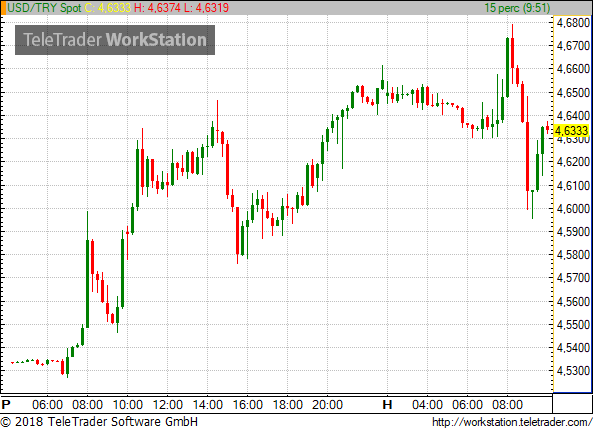Click the TeleTrader WorkStation watermark logo
The image size is (593, 431).
tap(115, 40)
